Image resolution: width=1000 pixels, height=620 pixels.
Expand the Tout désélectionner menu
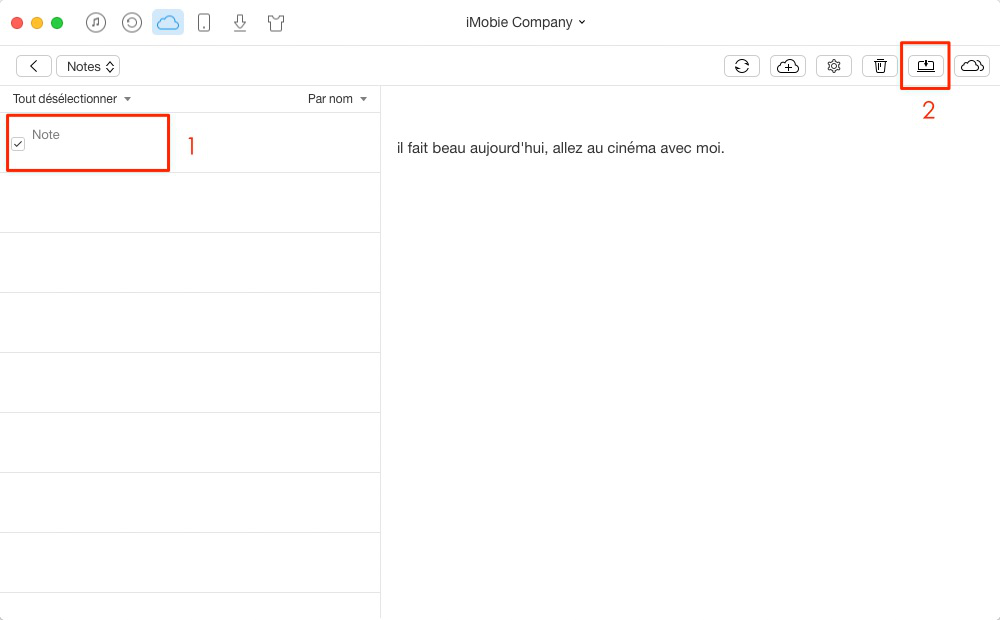pyautogui.click(x=71, y=99)
